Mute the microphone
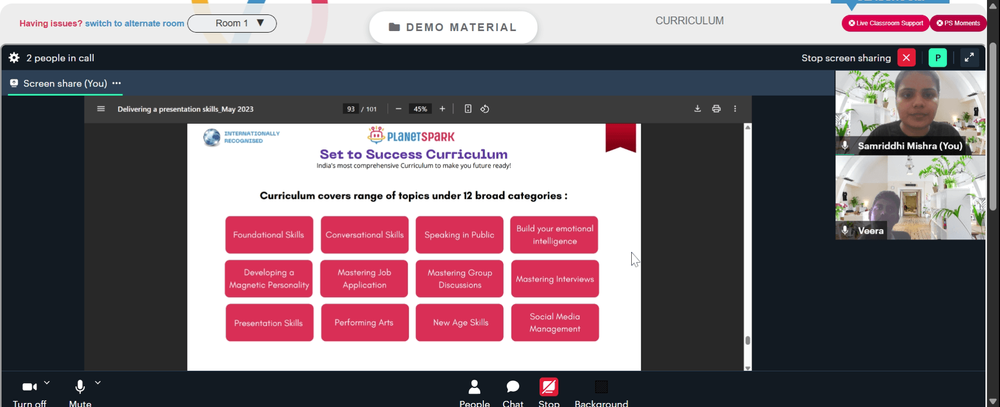The height and width of the screenshot is (407, 1000). (x=80, y=388)
